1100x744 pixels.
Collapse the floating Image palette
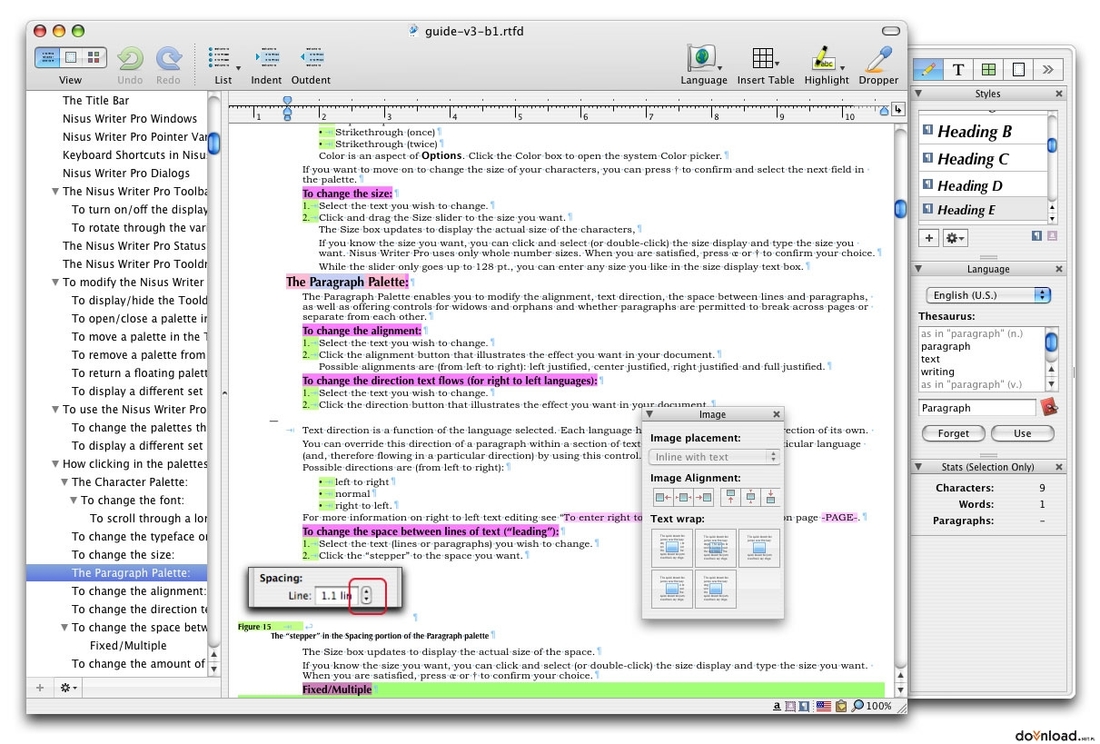point(650,414)
